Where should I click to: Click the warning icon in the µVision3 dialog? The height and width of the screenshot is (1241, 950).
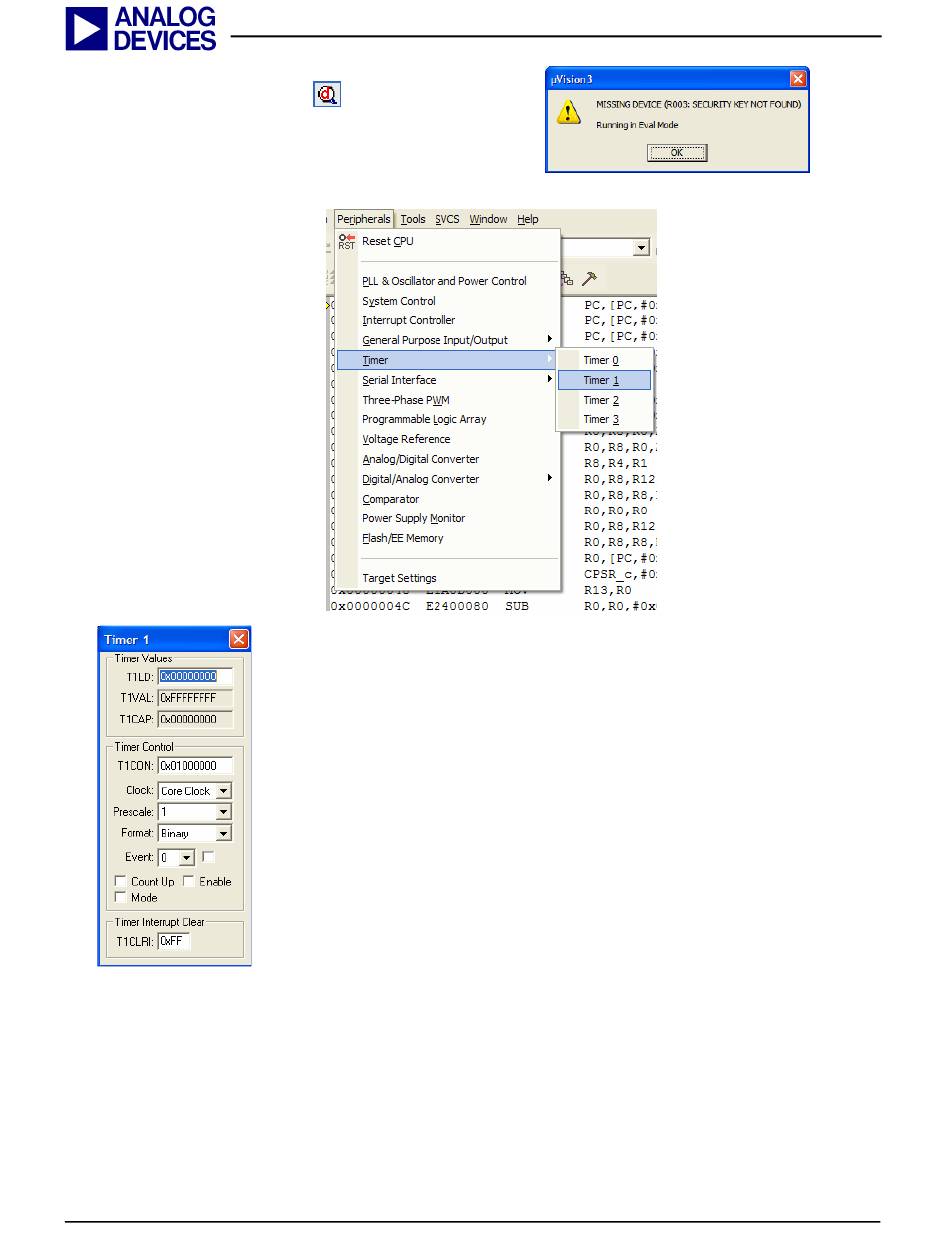[569, 113]
